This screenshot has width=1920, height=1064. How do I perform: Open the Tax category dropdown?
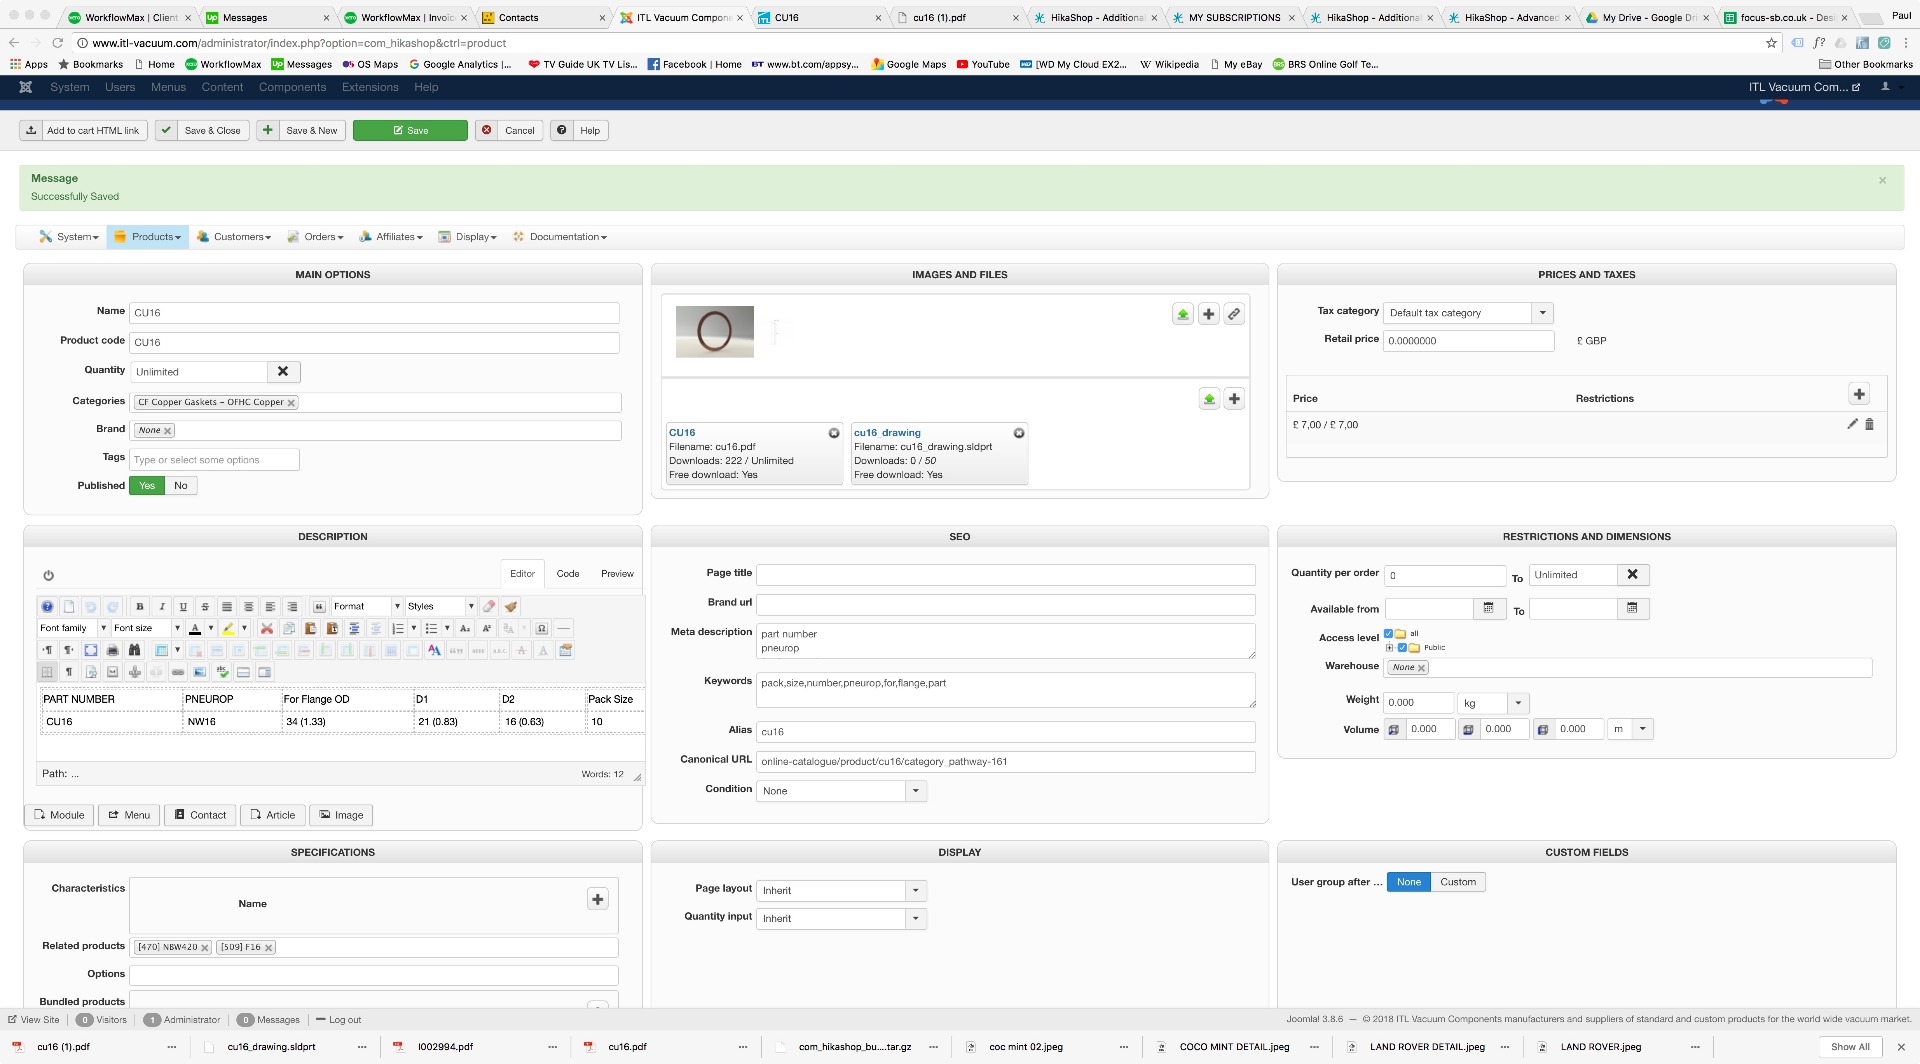1542,313
